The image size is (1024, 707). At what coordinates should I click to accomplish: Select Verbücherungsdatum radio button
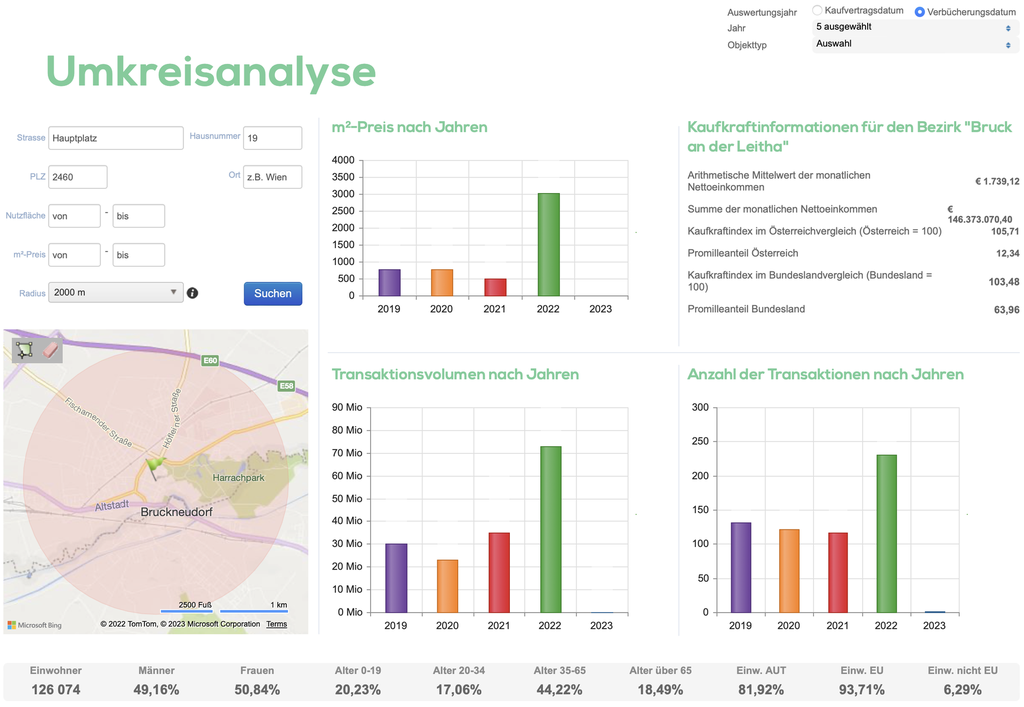coord(920,11)
